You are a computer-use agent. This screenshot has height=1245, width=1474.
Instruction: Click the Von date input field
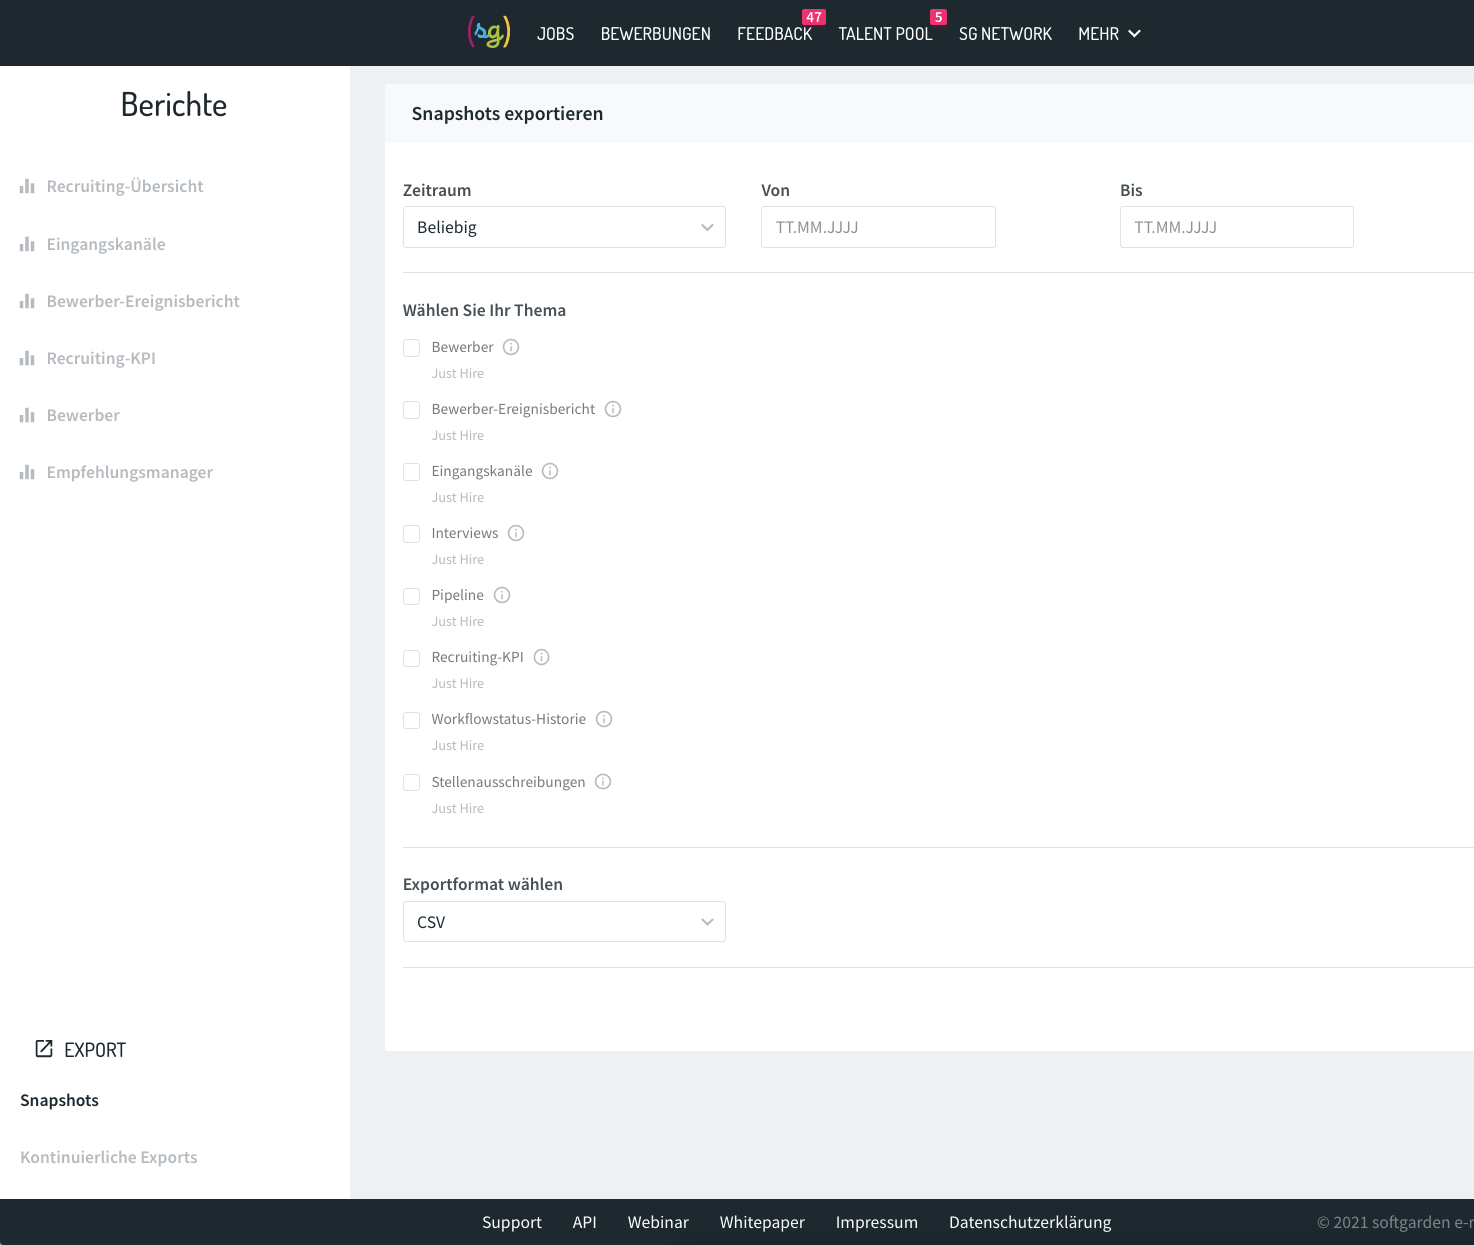click(878, 227)
